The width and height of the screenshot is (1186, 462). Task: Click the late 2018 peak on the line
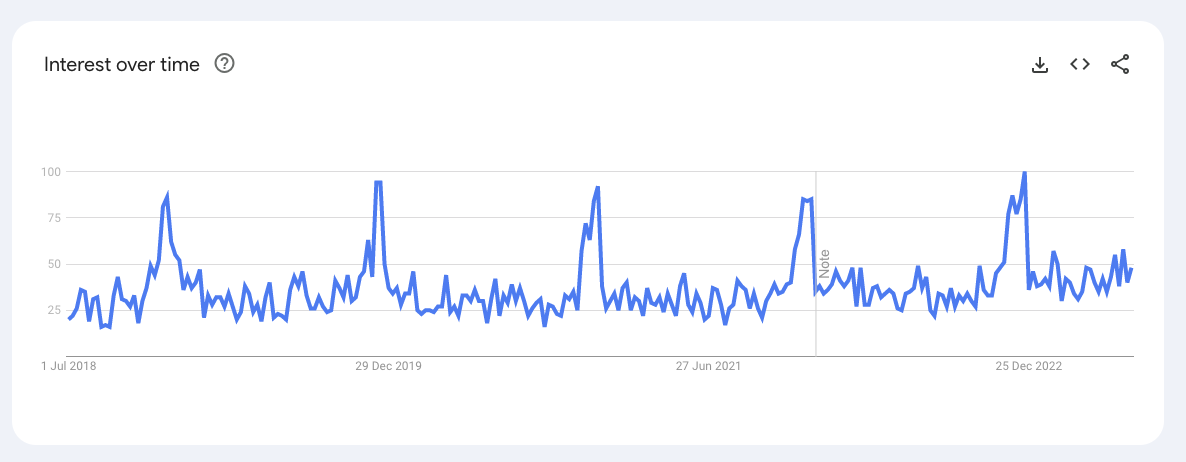(x=167, y=196)
